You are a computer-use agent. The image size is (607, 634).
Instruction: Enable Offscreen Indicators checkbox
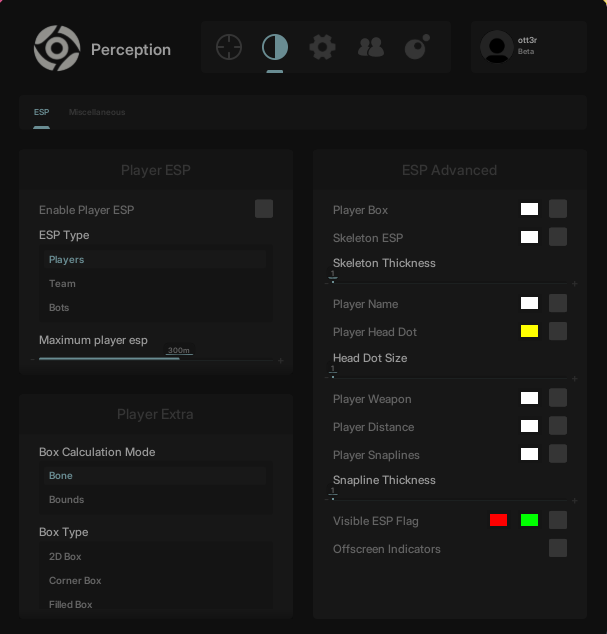[558, 548]
